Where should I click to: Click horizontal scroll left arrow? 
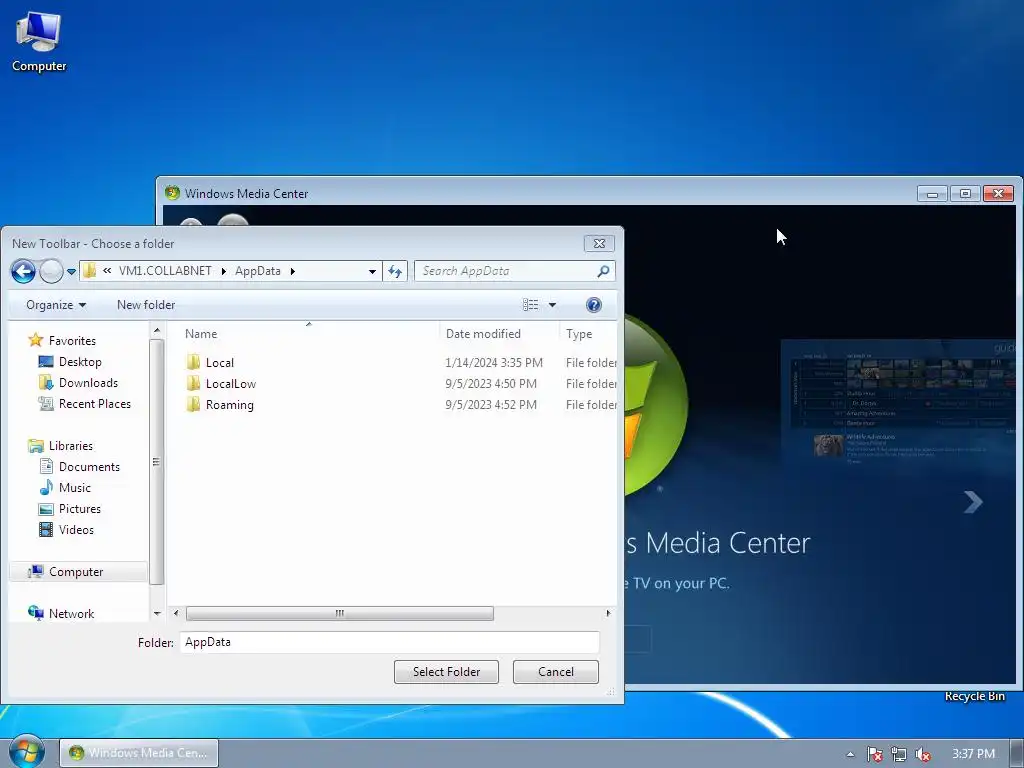click(176, 613)
